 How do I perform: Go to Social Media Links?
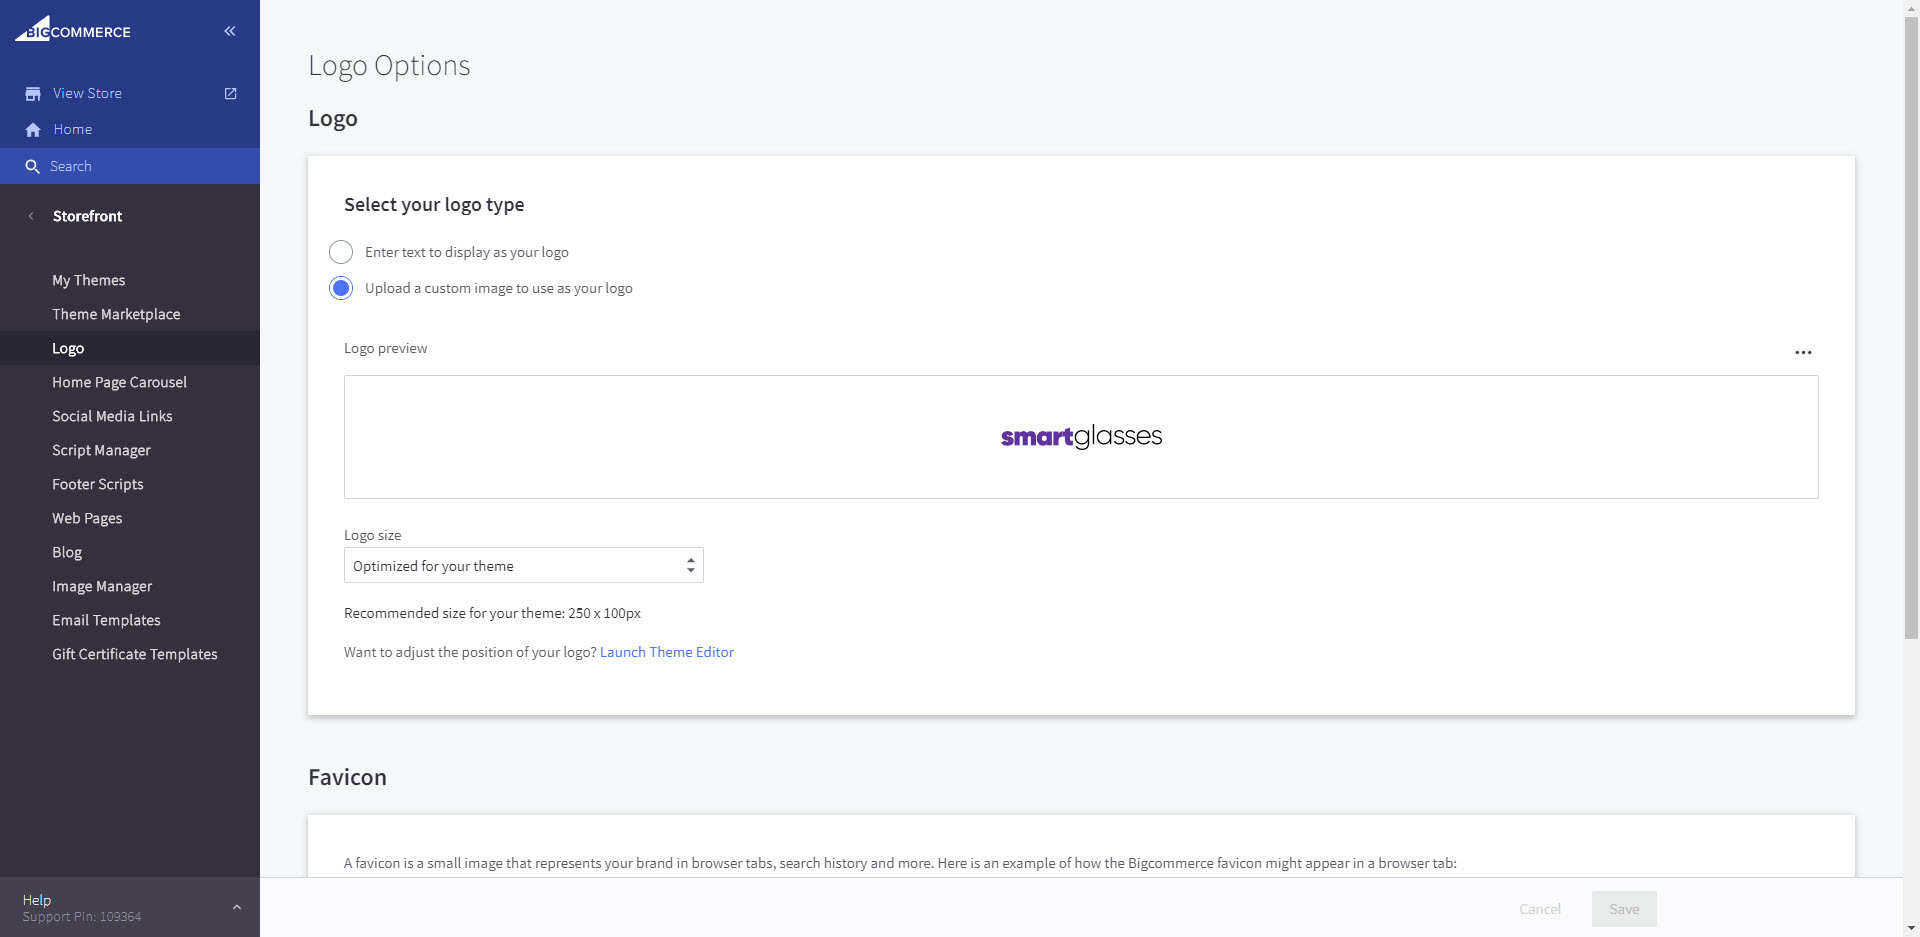112,416
